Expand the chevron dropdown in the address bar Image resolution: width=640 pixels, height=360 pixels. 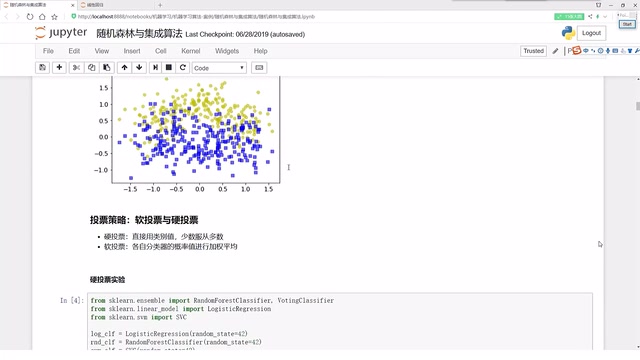tap(605, 16)
